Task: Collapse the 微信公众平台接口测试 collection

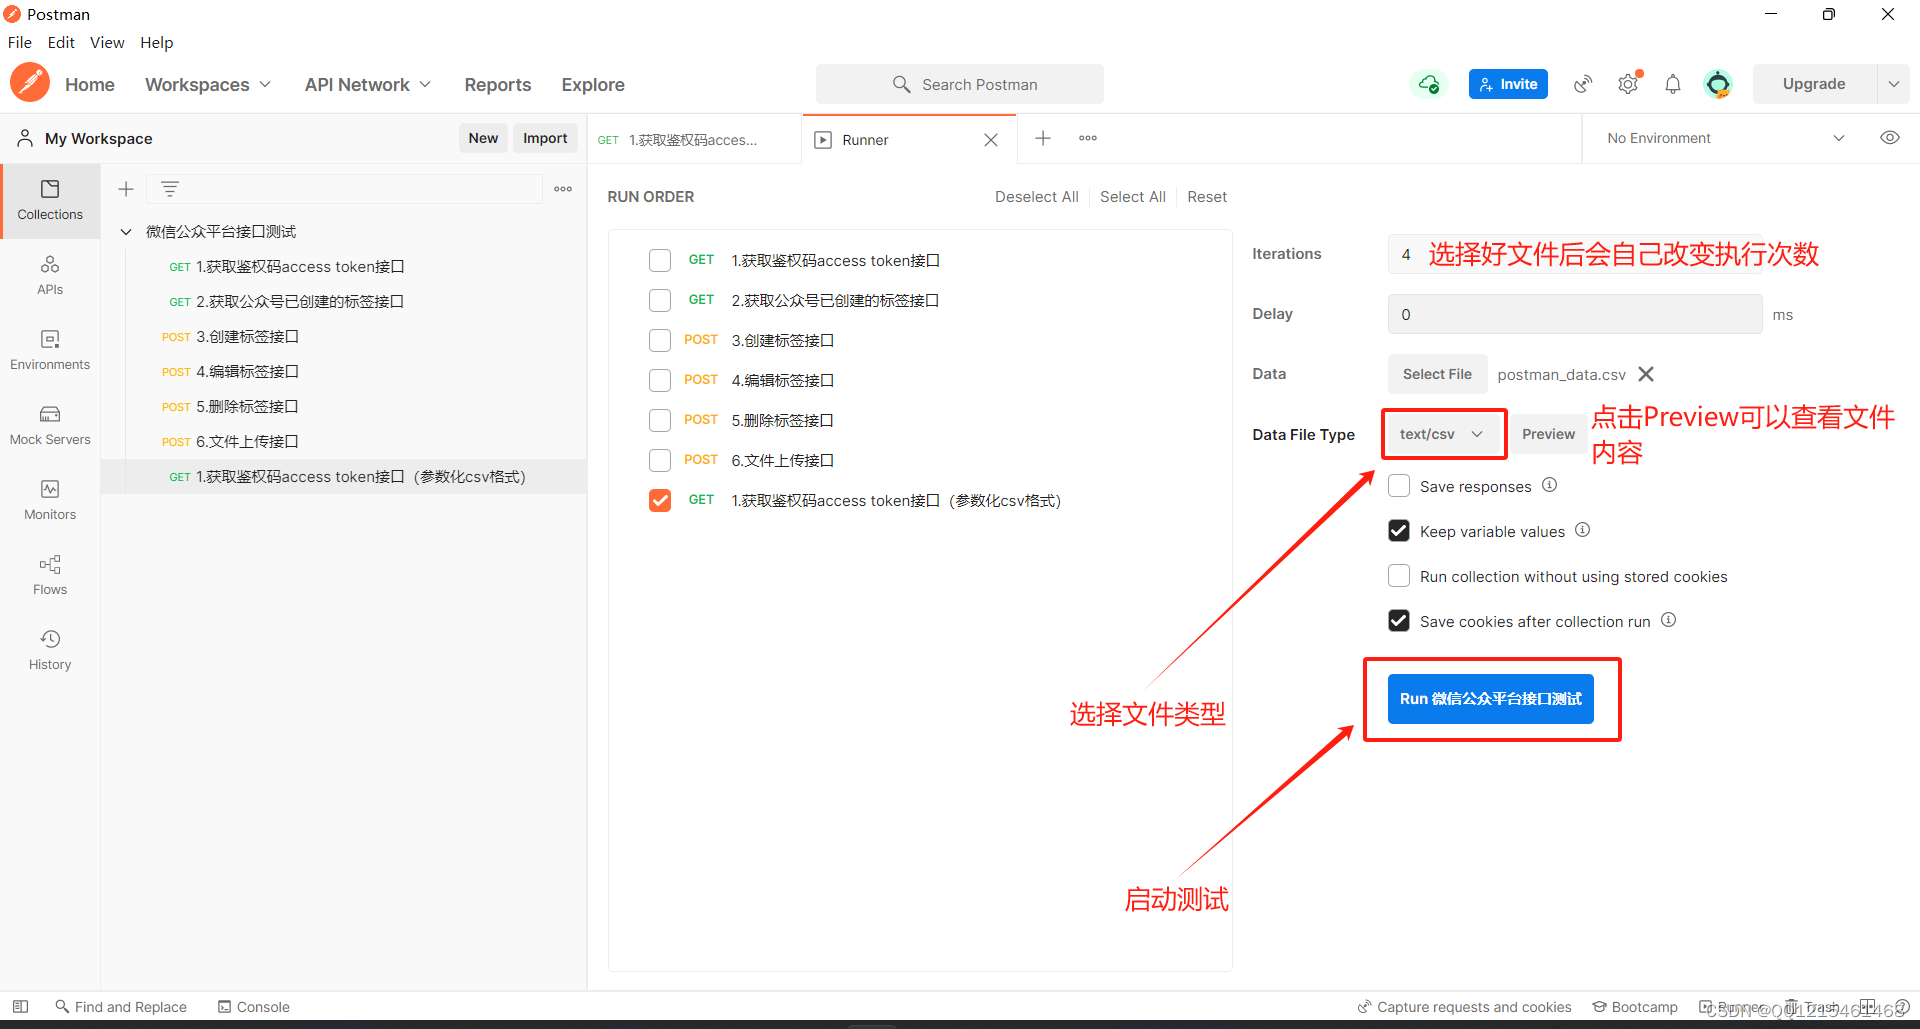Action: tap(126, 232)
